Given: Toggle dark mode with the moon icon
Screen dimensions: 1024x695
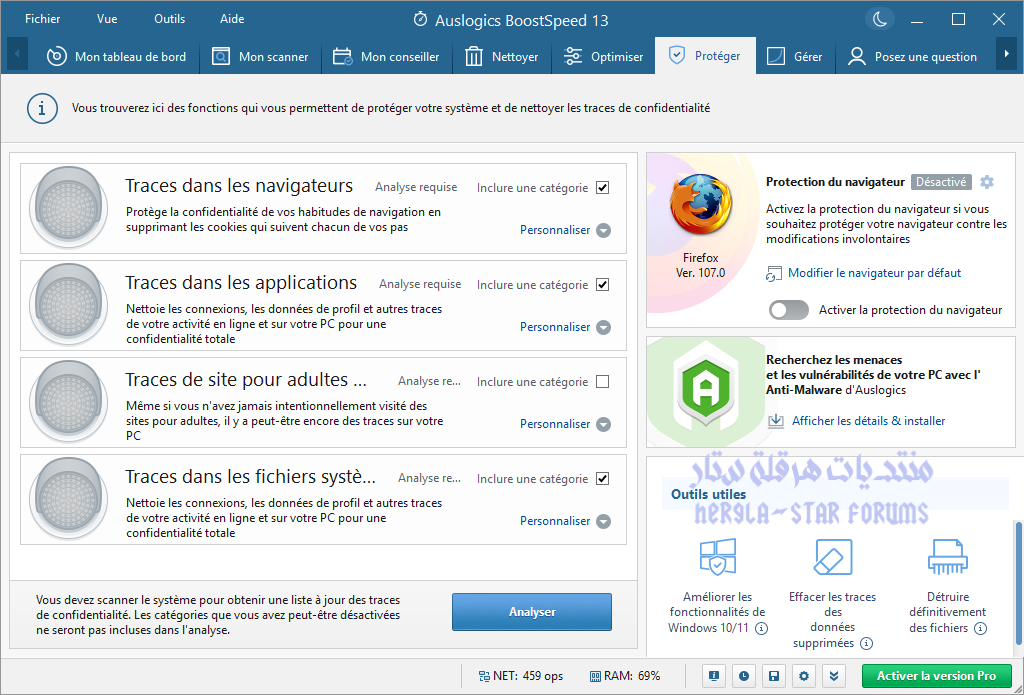Looking at the screenshot, I should click(x=880, y=19).
